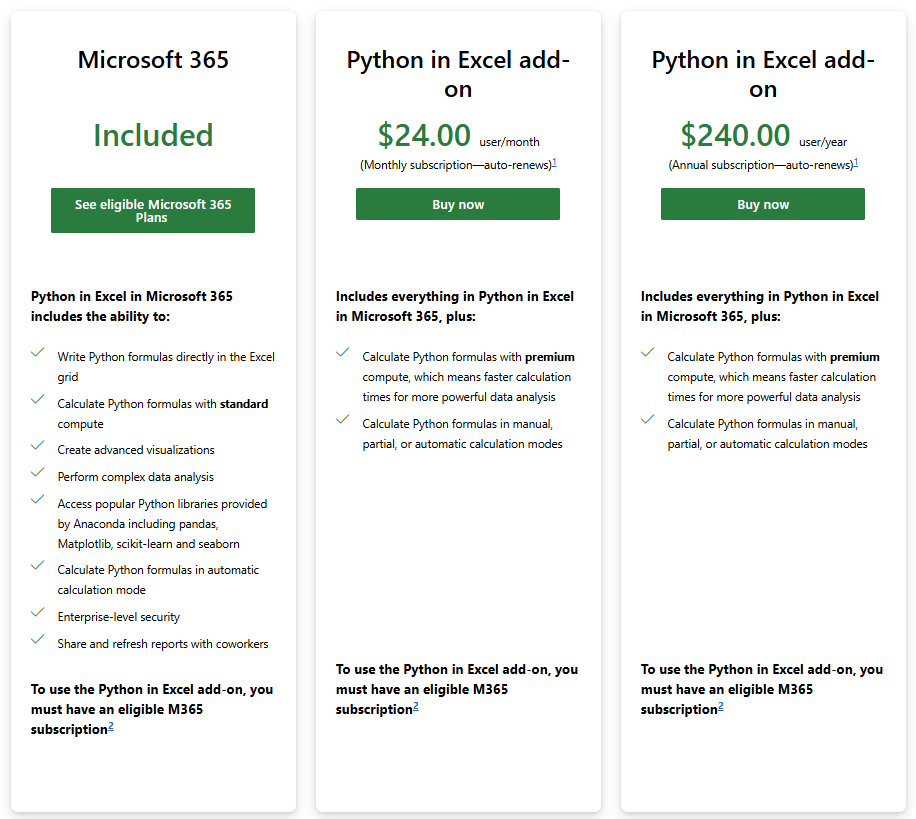This screenshot has width=916, height=819.
Task: Click checkmark beside Access popular Python libraries
Action: click(38, 499)
